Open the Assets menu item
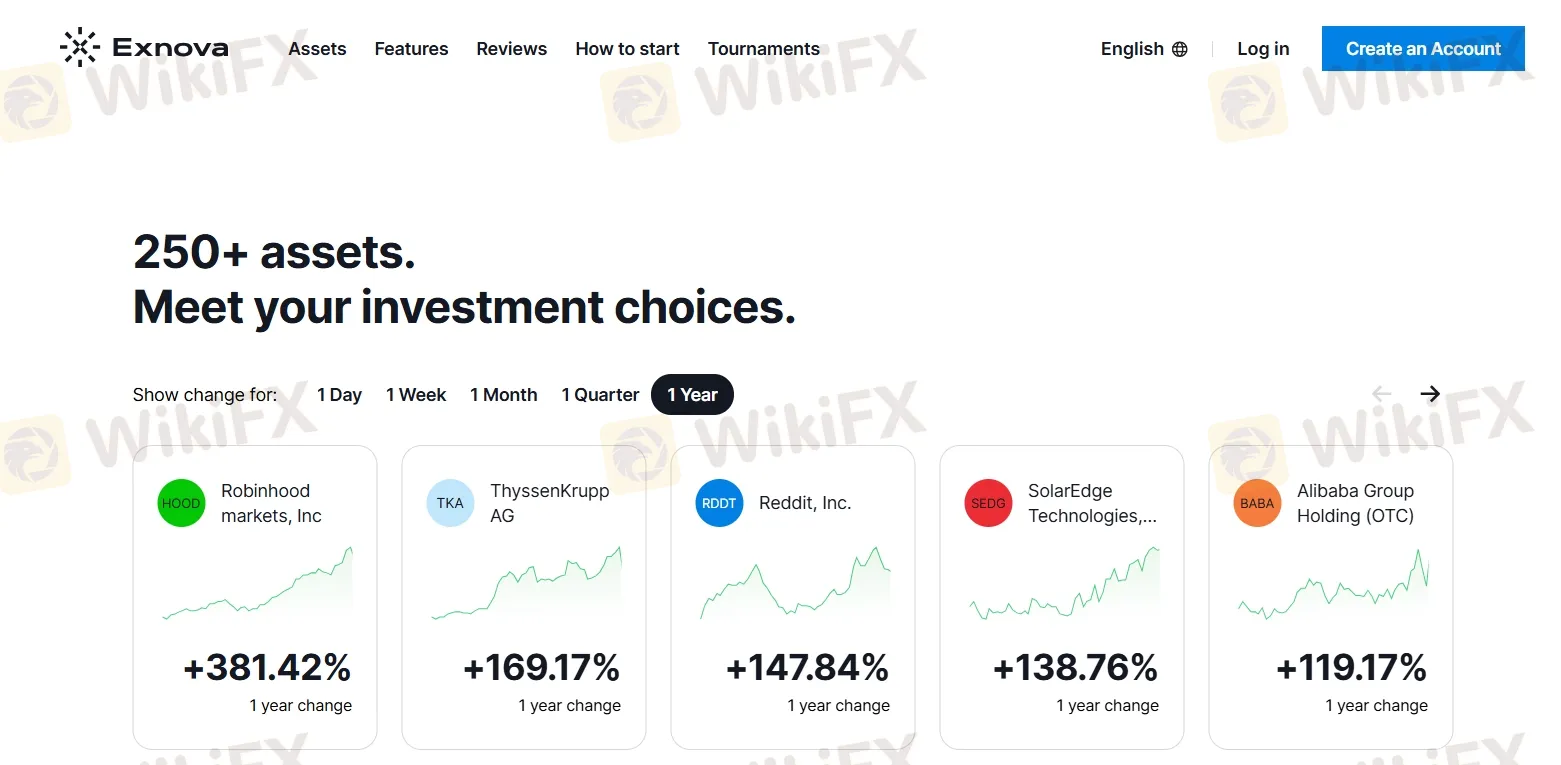This screenshot has height=765, width=1561. pyautogui.click(x=317, y=49)
